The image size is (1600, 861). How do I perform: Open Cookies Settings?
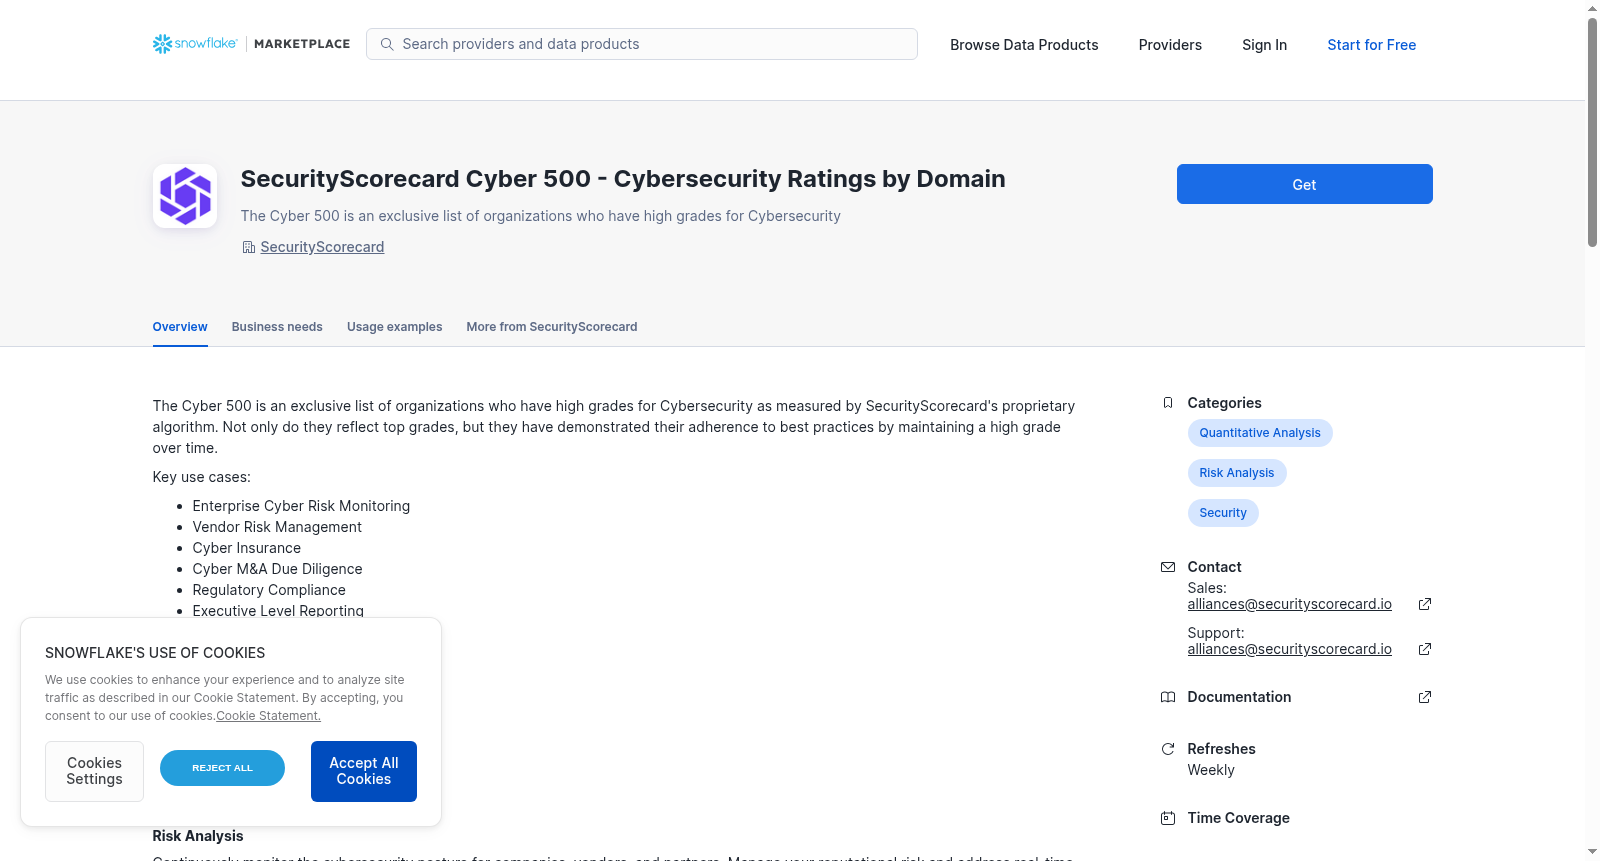pos(94,771)
